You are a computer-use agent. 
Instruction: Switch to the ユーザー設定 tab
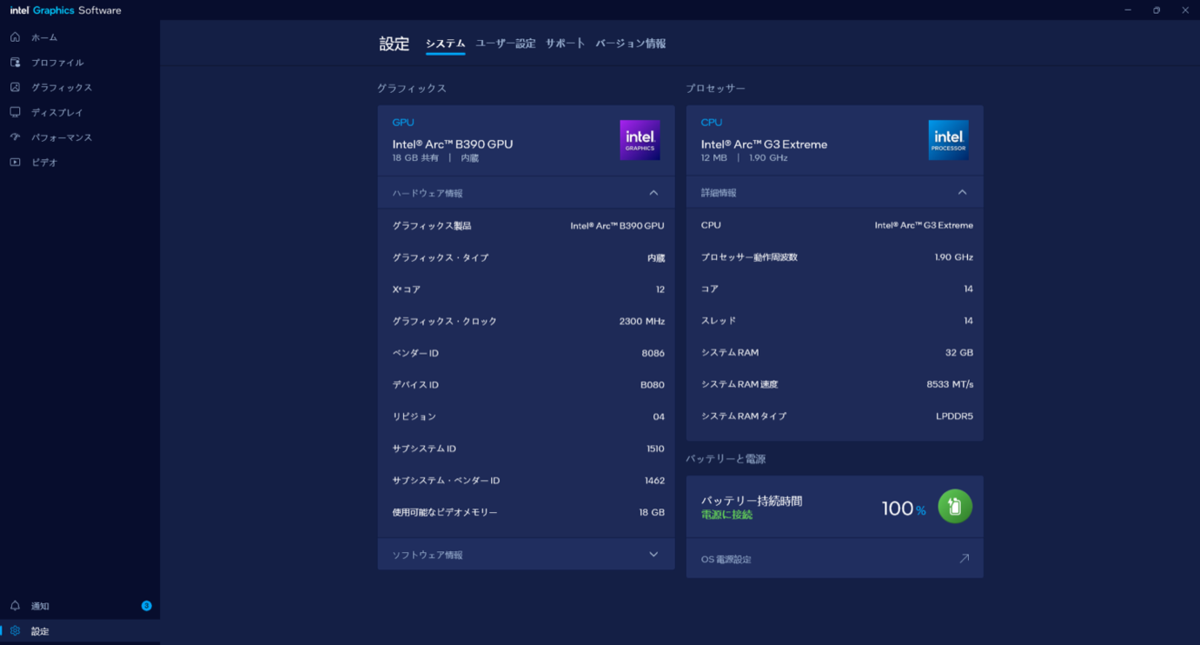(505, 44)
